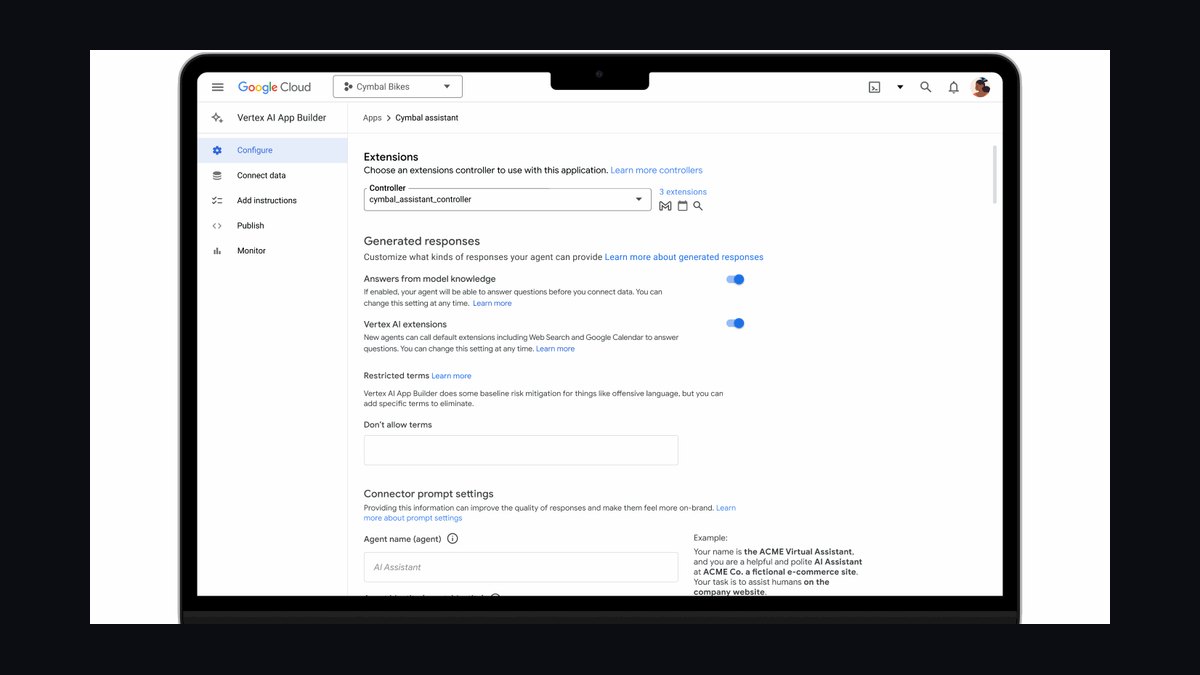Disable Answers from model knowledge toggle
Viewport: 1200px width, 675px height.
point(735,280)
